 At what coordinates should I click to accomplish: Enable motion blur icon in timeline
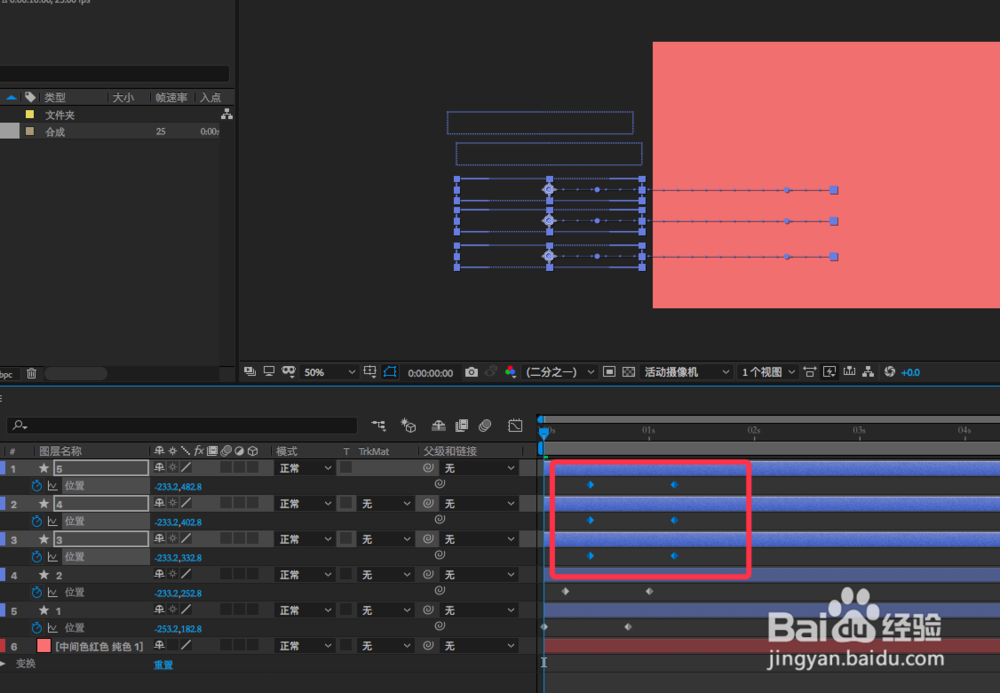pos(485,425)
